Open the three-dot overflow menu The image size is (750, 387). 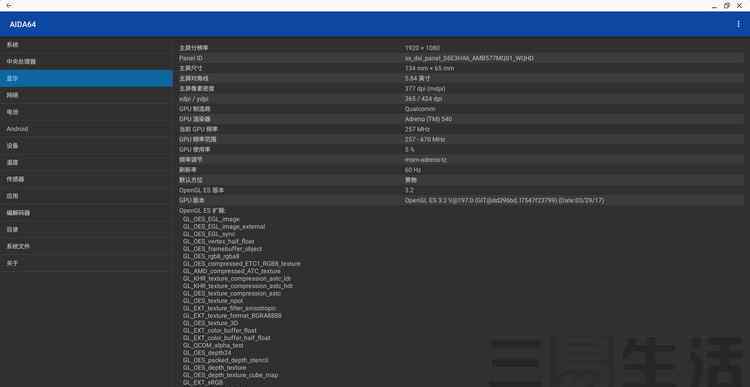[x=739, y=24]
